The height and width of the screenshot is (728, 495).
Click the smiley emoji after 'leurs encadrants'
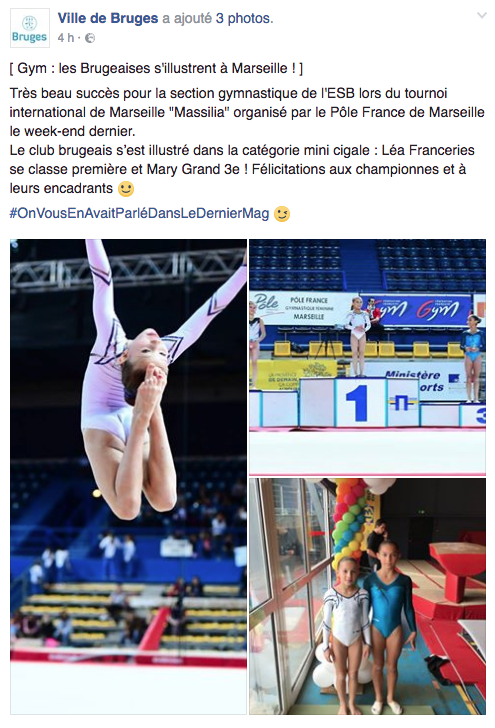click(126, 188)
